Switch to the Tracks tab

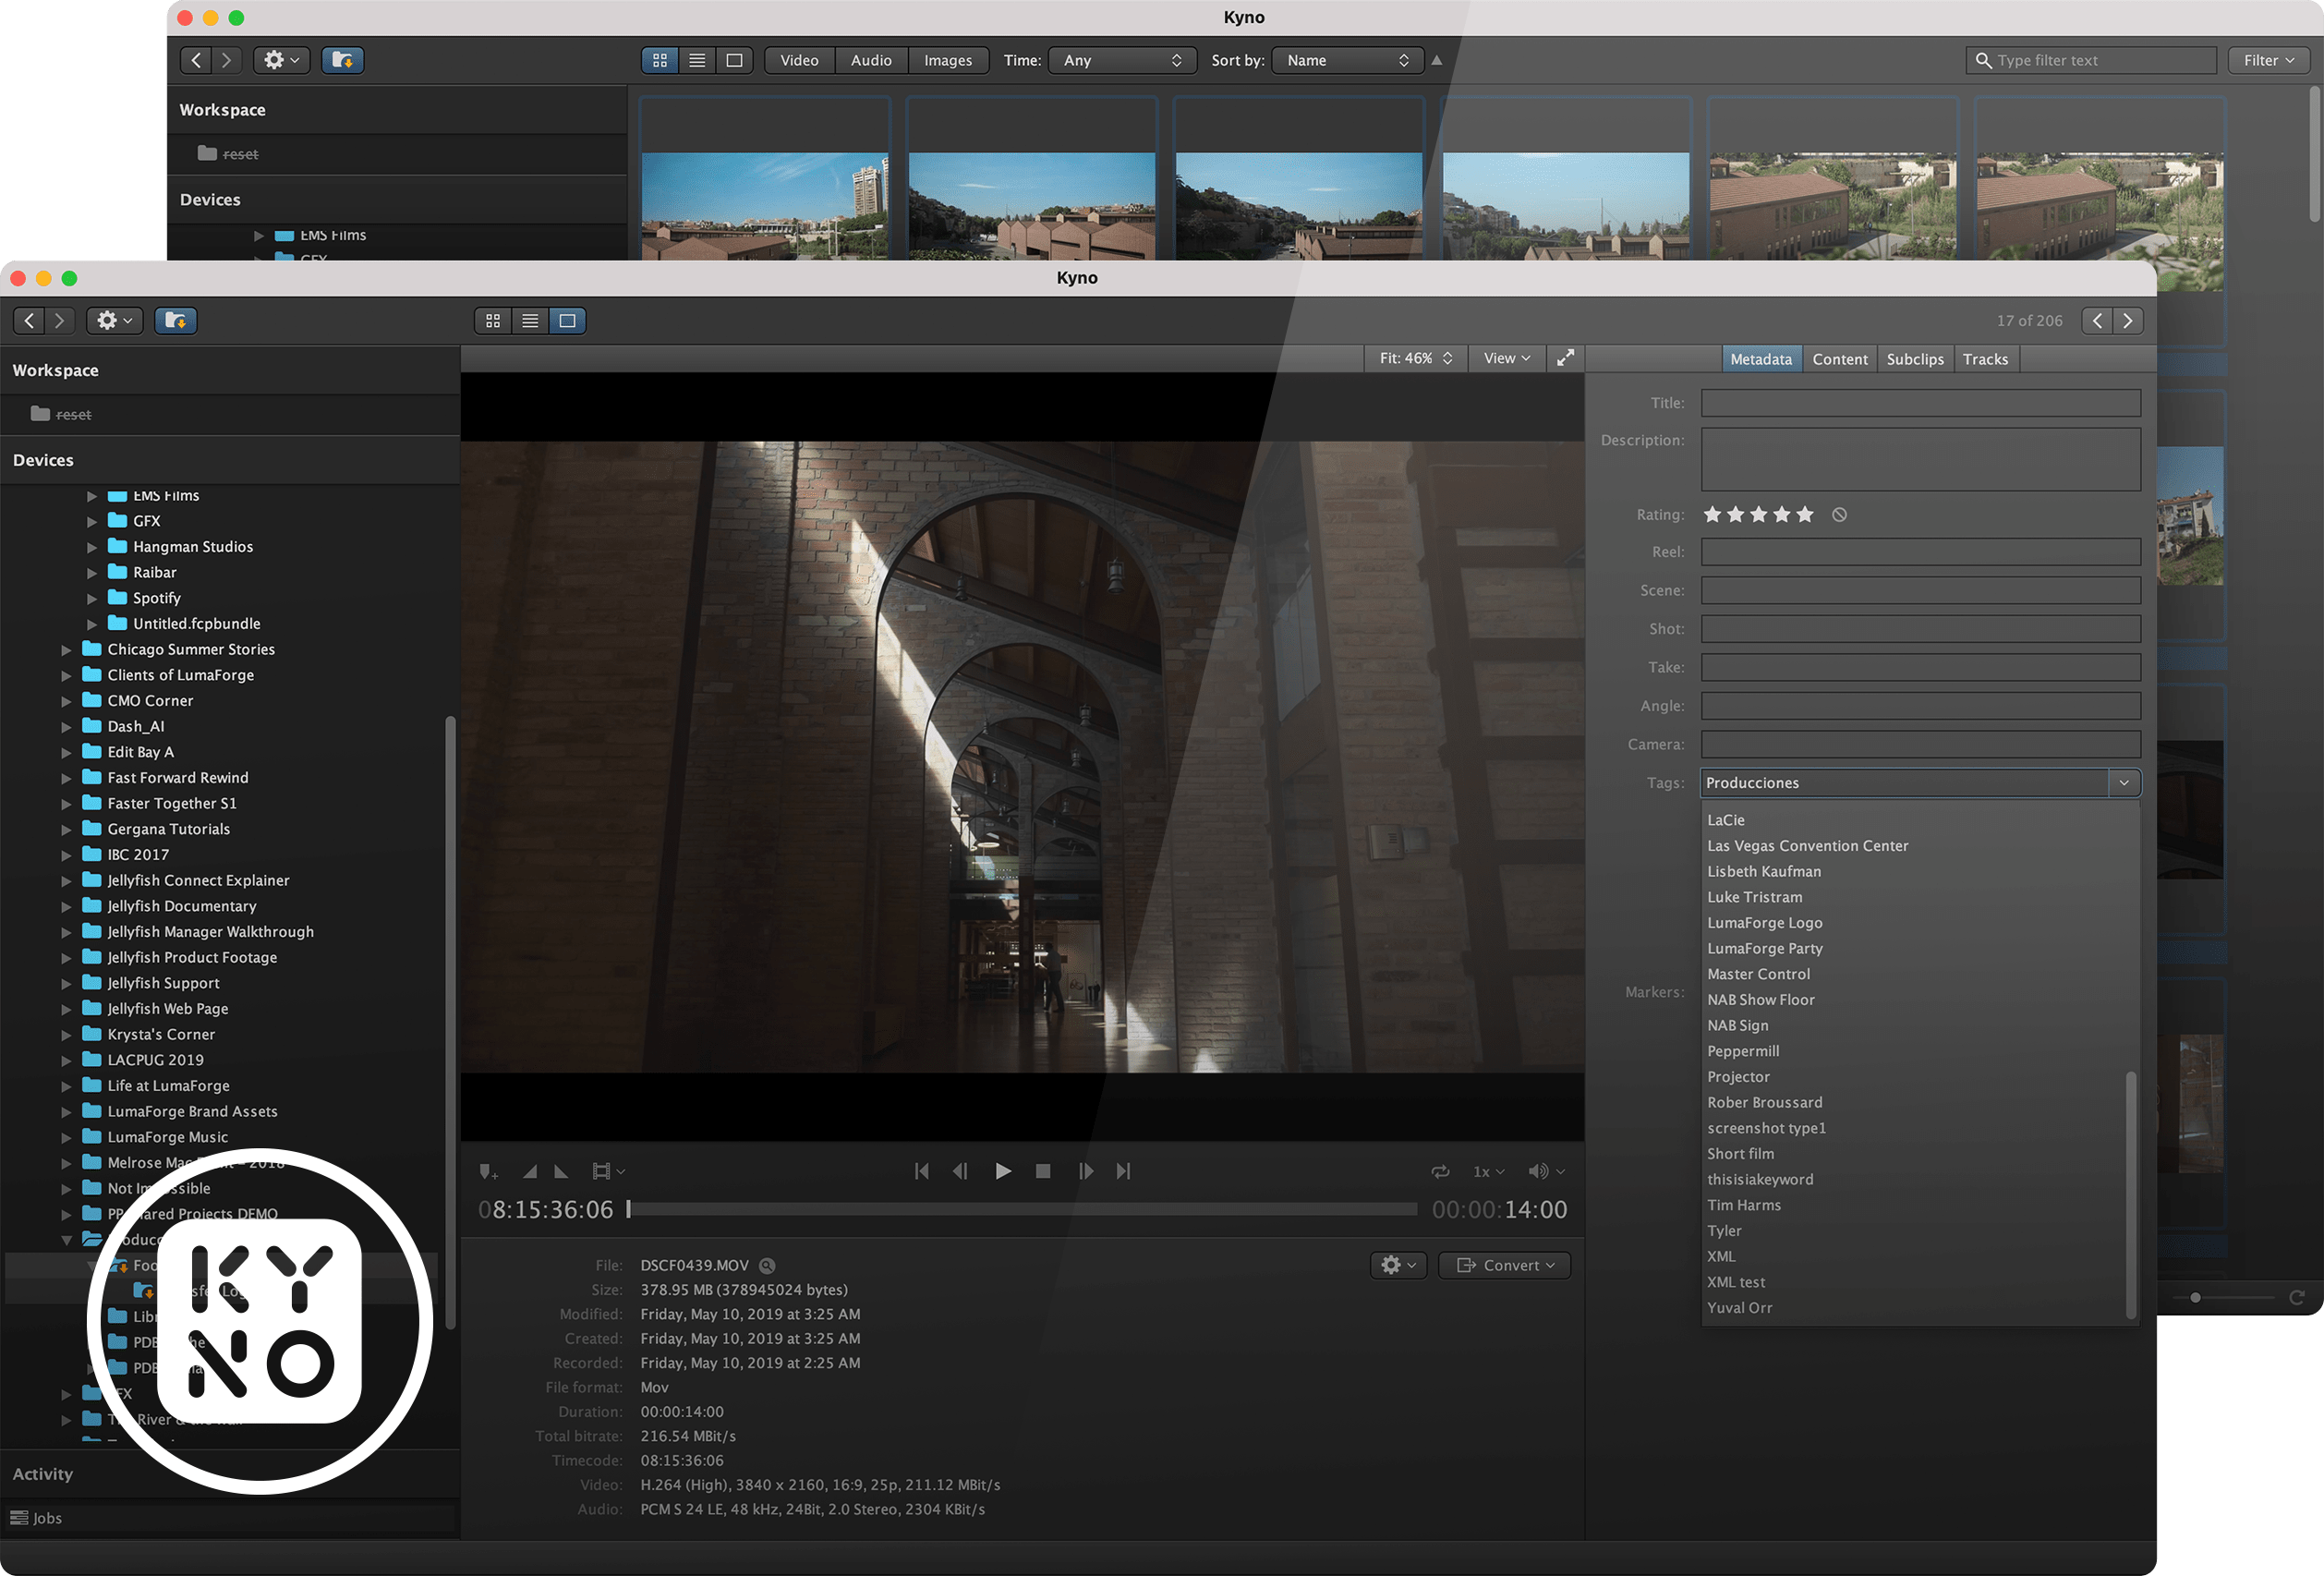coord(1985,359)
